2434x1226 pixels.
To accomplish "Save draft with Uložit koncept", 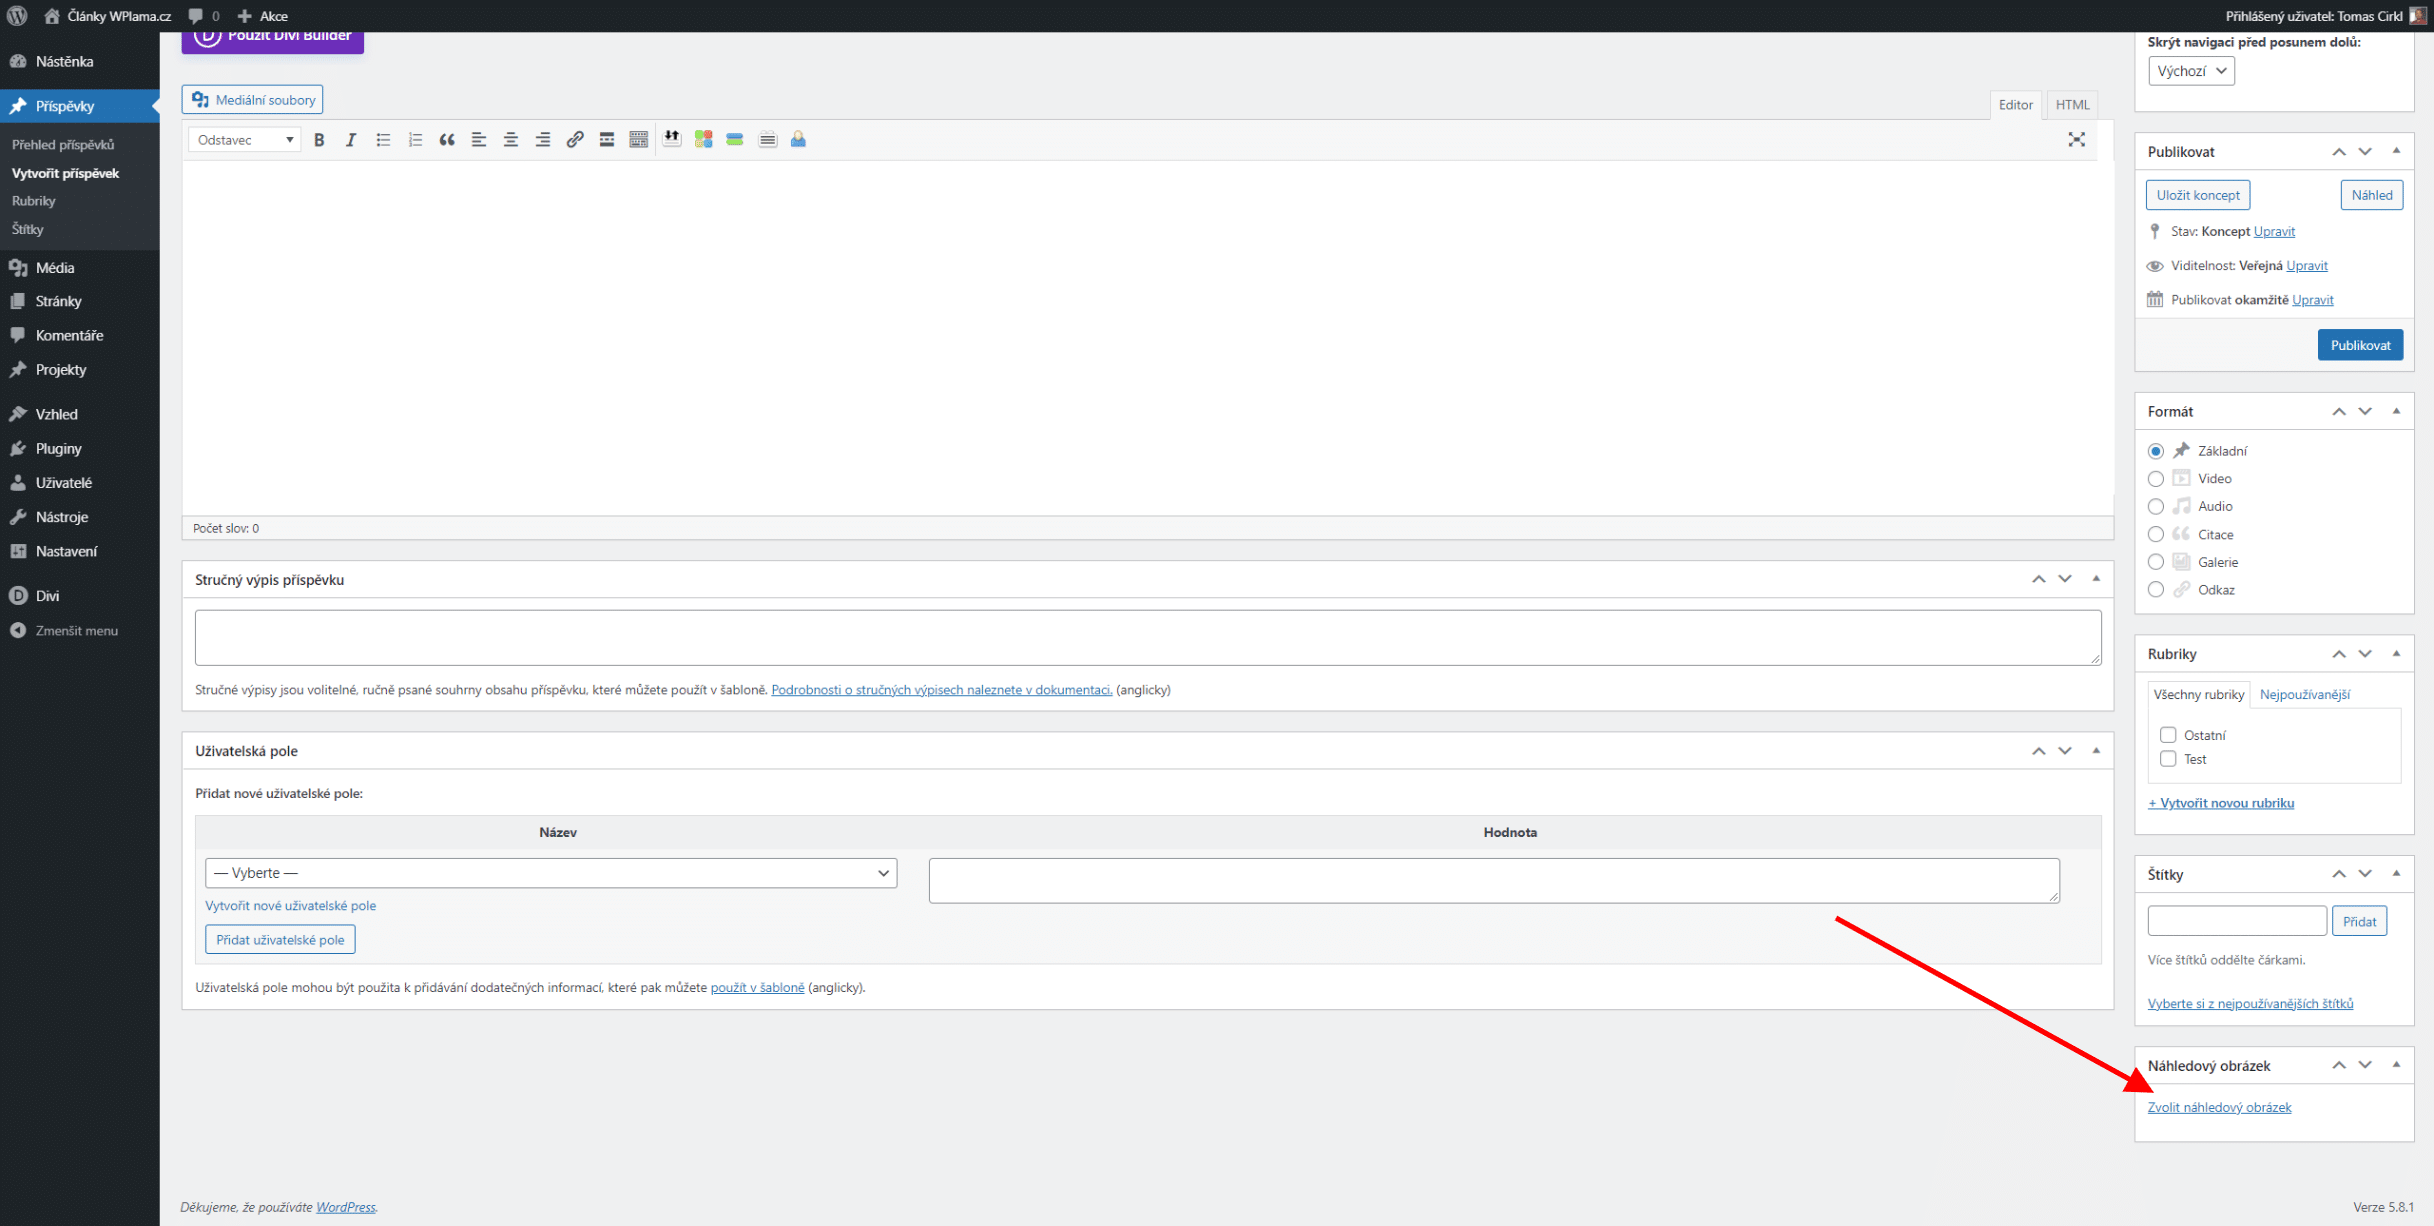I will point(2197,195).
